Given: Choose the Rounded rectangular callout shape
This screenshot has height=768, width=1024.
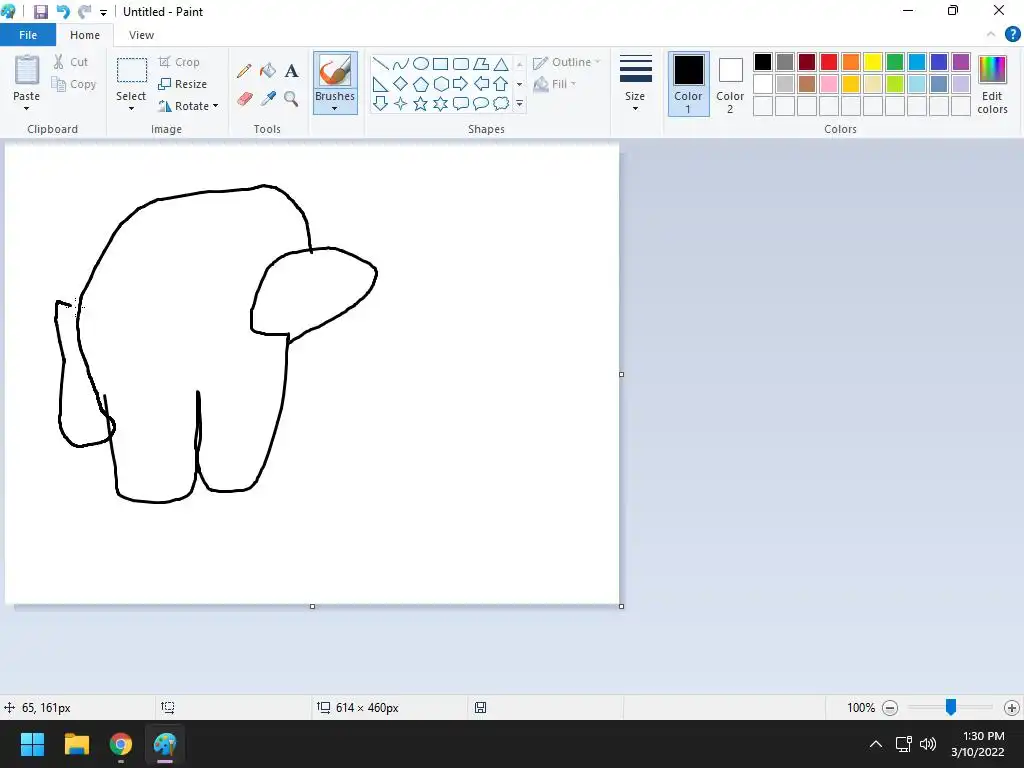Looking at the screenshot, I should [x=461, y=103].
